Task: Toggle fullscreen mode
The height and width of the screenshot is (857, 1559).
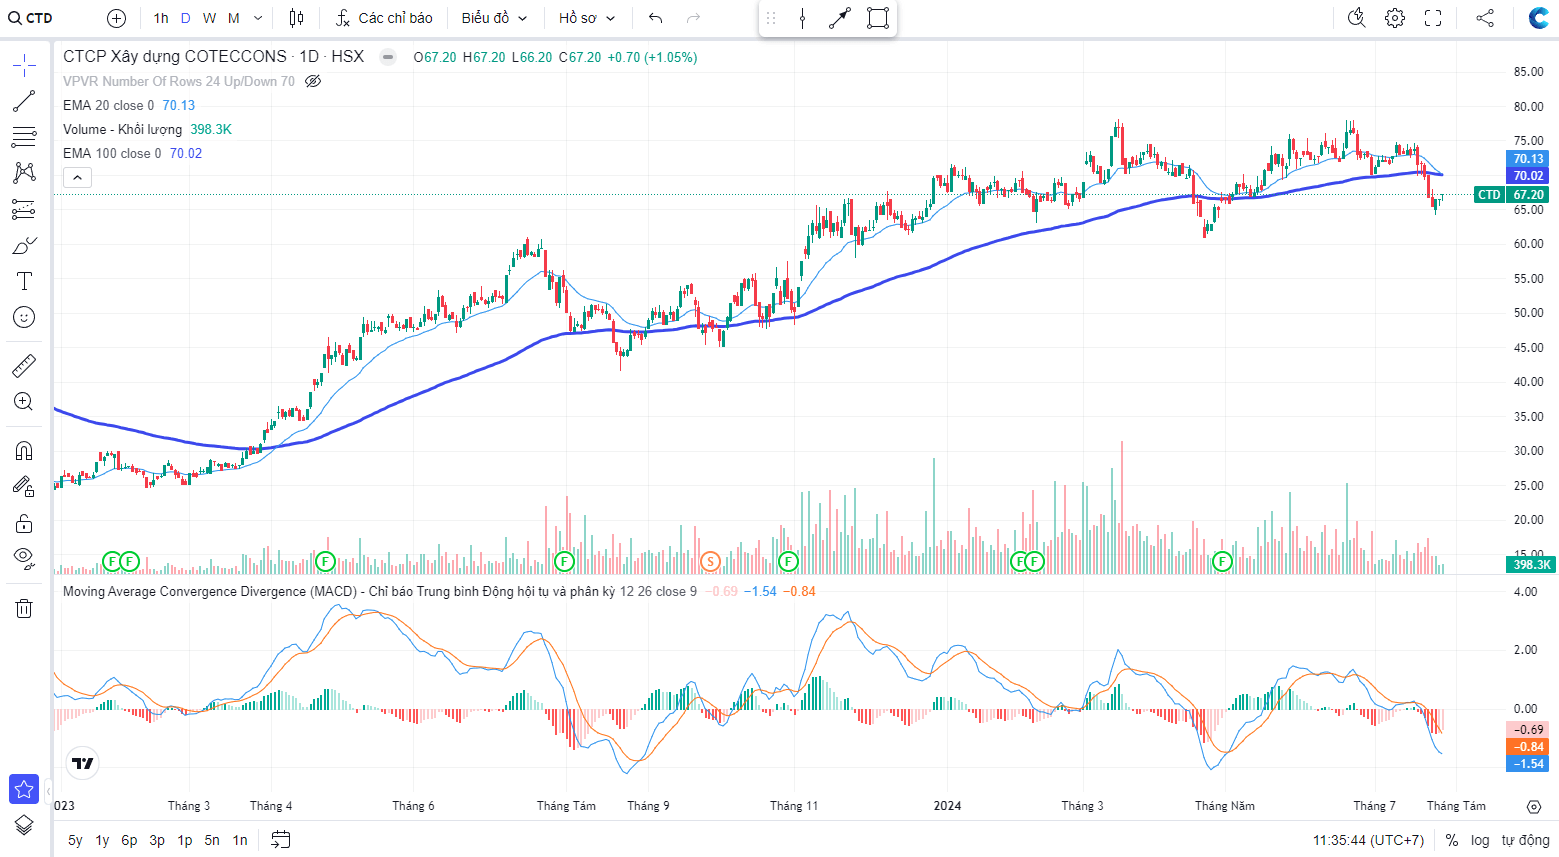Action: [1433, 18]
